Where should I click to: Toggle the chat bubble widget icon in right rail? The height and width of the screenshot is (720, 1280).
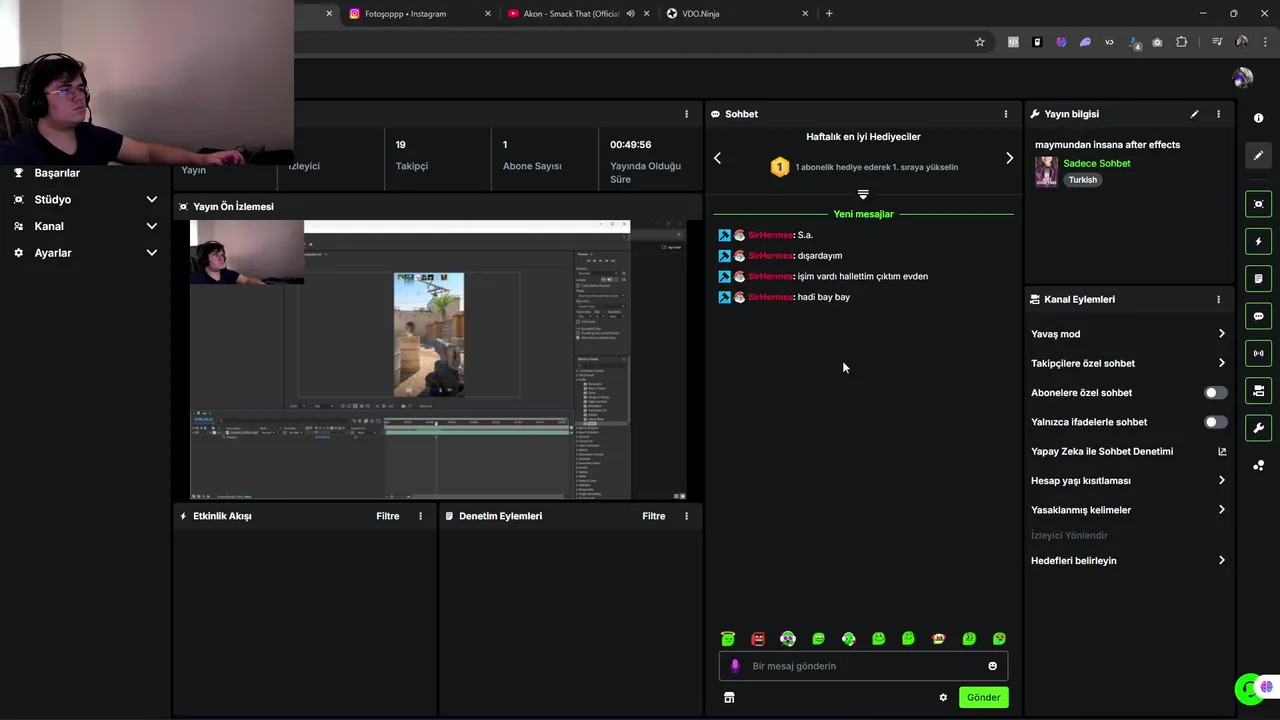[x=1258, y=316]
